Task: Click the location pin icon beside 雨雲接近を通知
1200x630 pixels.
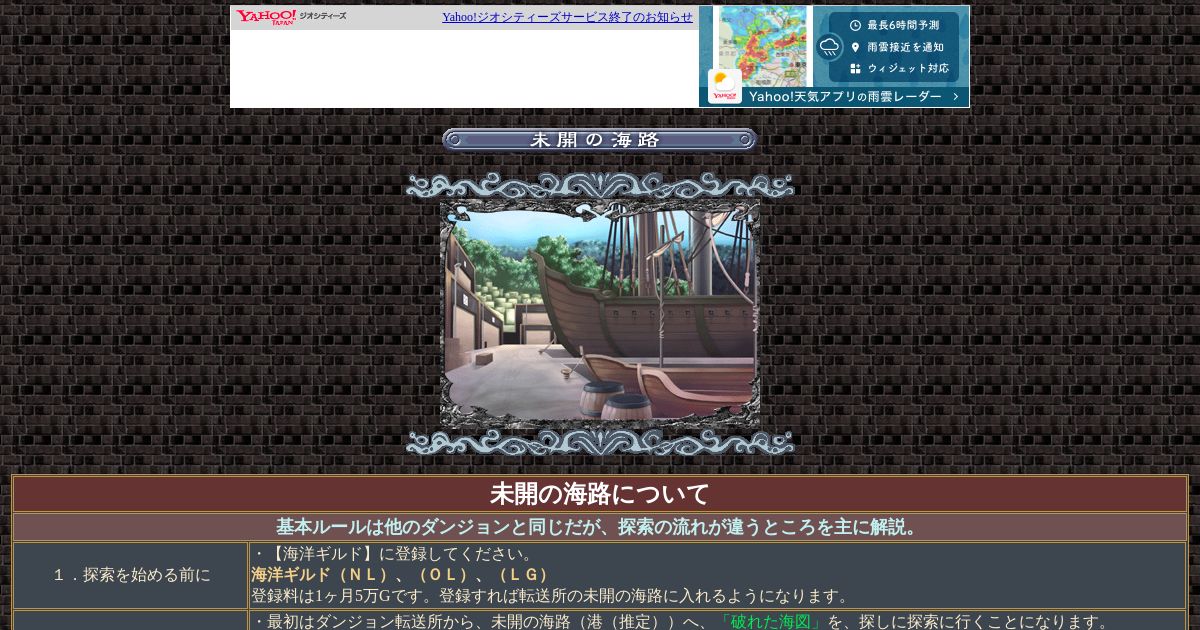Action: (855, 47)
